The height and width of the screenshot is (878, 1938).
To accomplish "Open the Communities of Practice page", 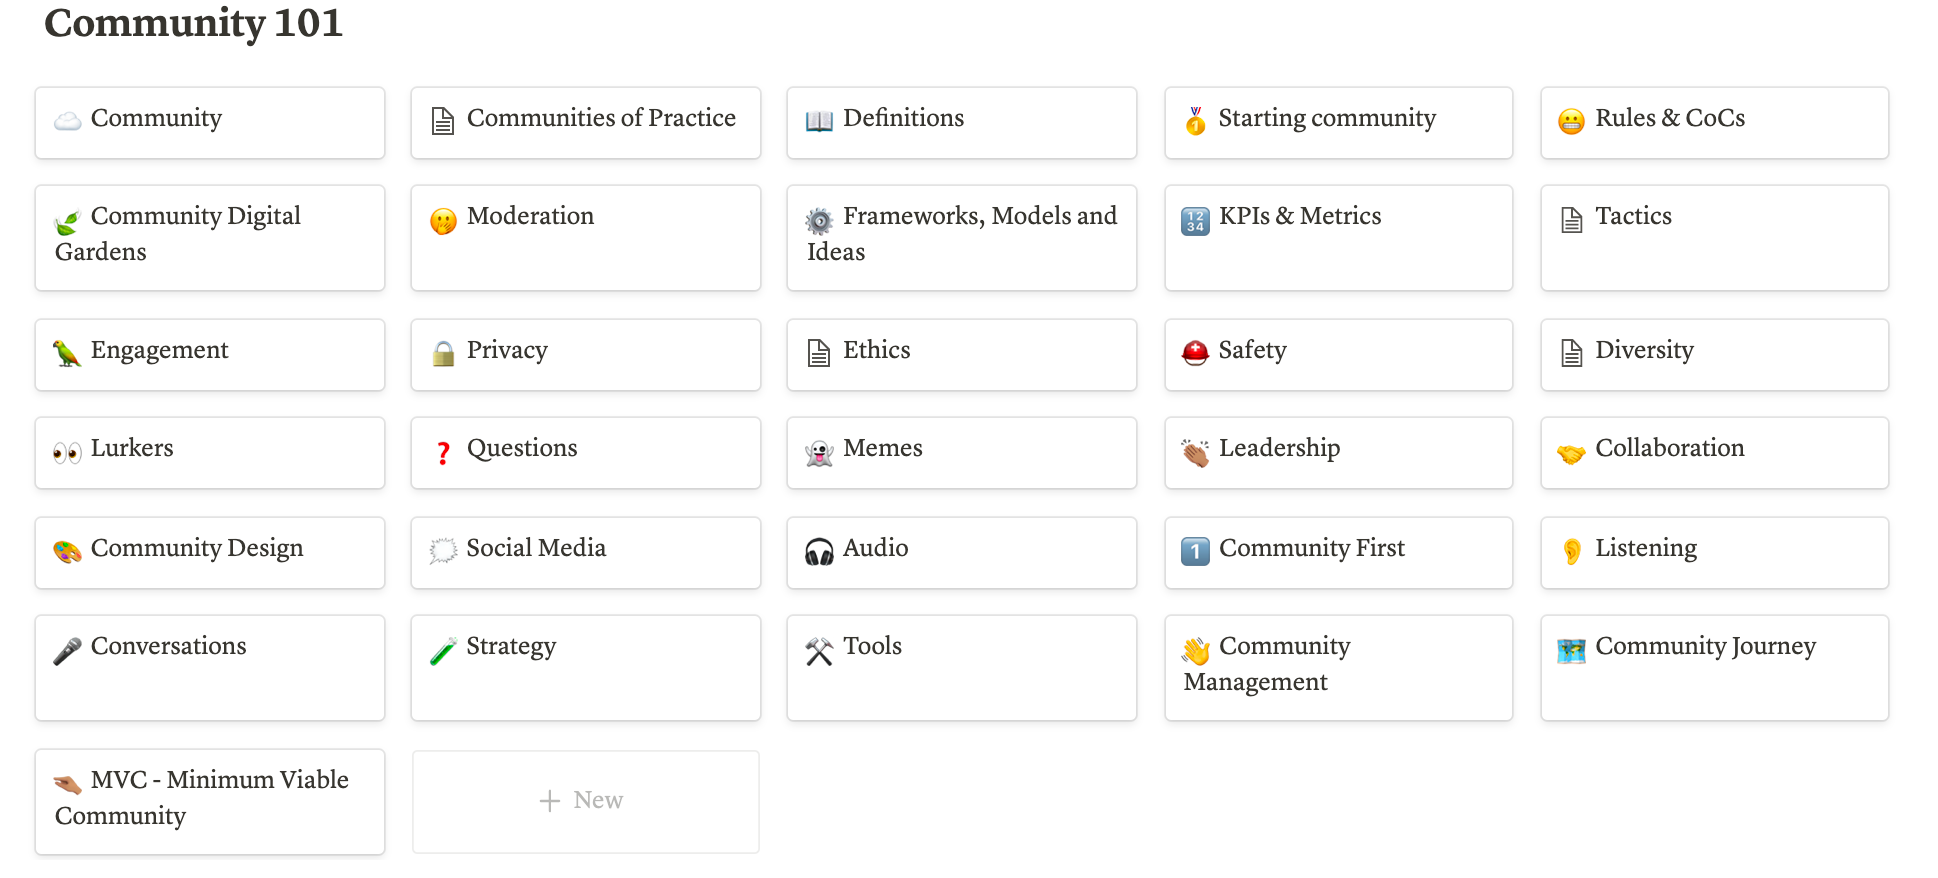I will click(x=586, y=122).
